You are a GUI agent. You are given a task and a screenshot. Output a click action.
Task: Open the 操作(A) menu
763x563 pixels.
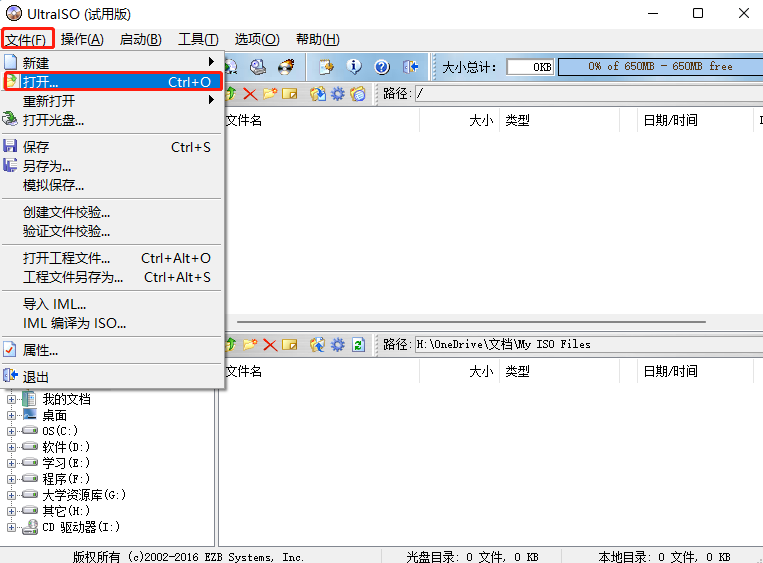tap(82, 39)
